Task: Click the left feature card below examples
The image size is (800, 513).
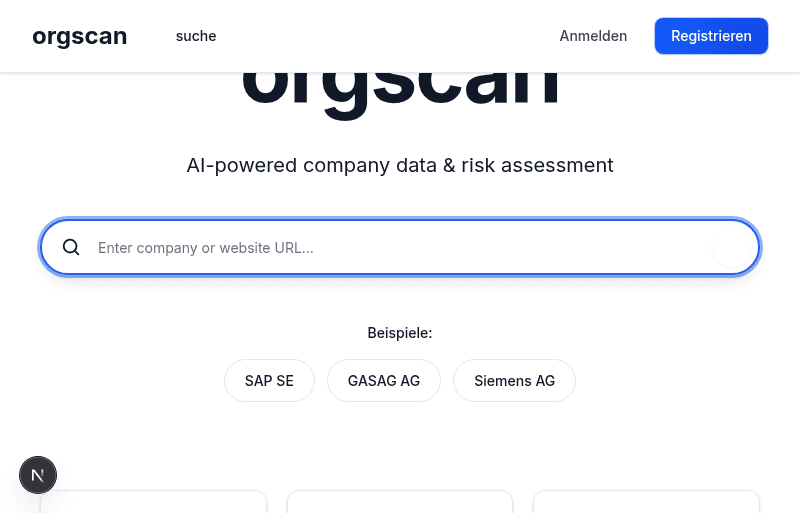Action: 154,502
